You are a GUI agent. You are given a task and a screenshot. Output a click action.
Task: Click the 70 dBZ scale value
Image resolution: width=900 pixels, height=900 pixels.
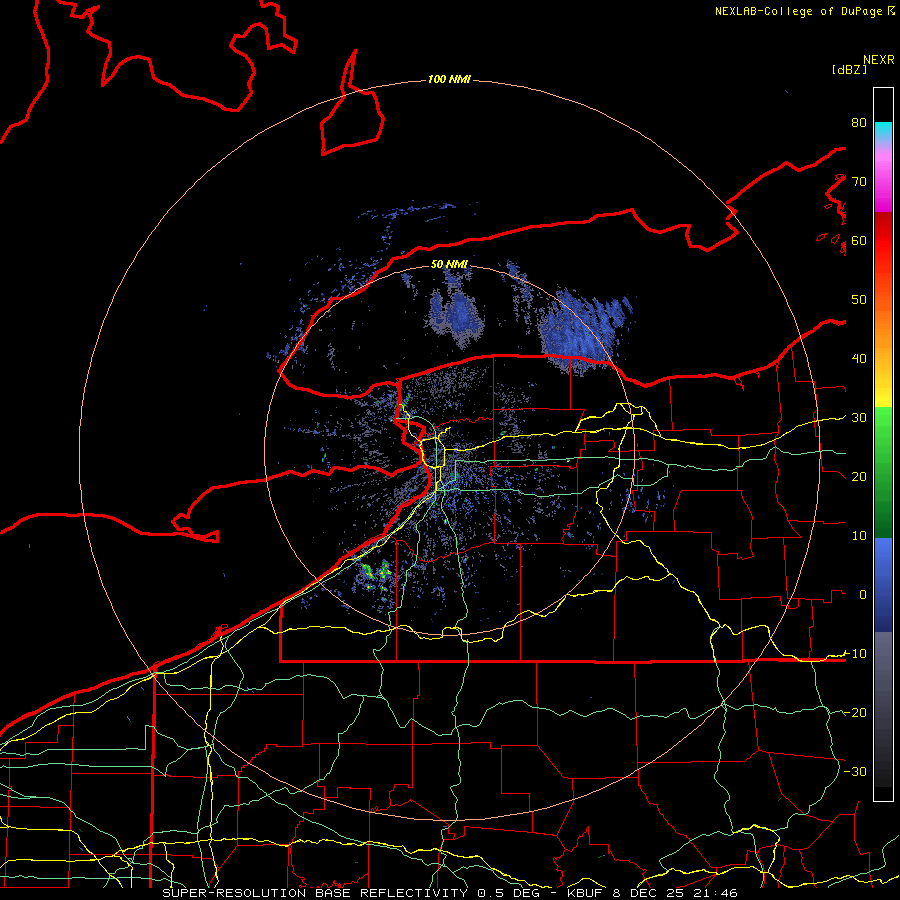(x=859, y=182)
